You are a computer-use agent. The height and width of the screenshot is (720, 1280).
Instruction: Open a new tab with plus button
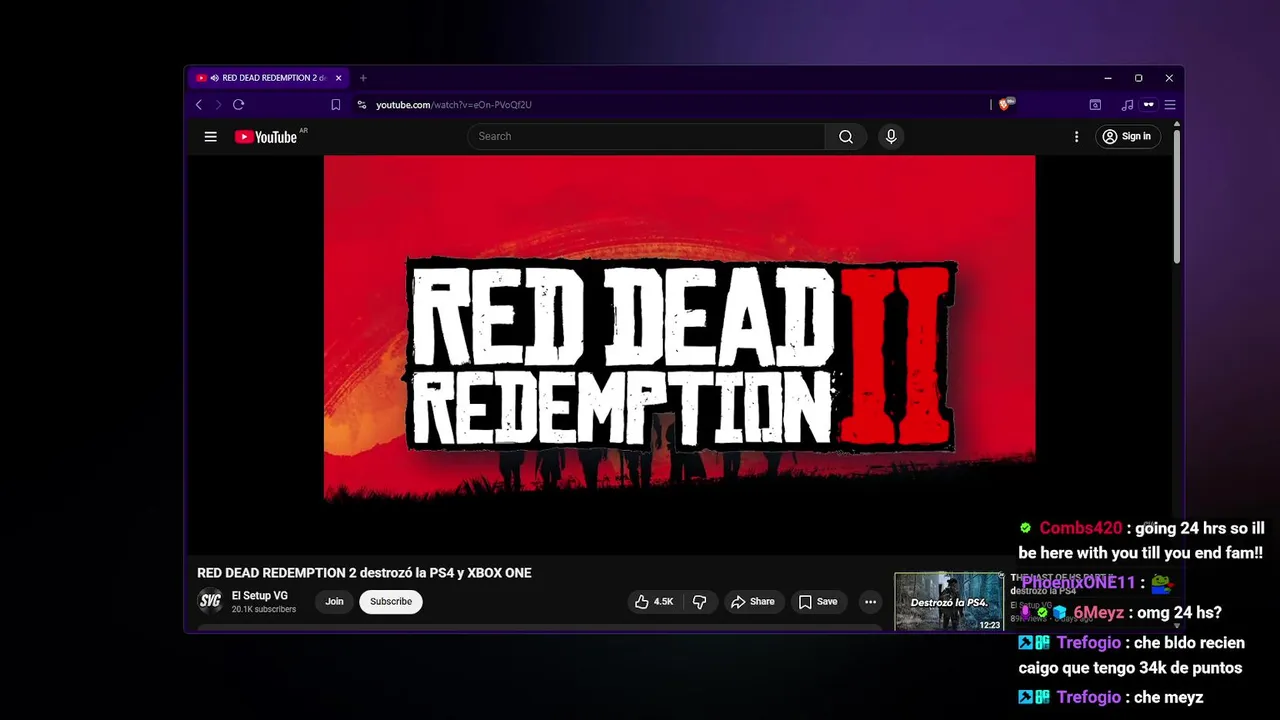[363, 78]
